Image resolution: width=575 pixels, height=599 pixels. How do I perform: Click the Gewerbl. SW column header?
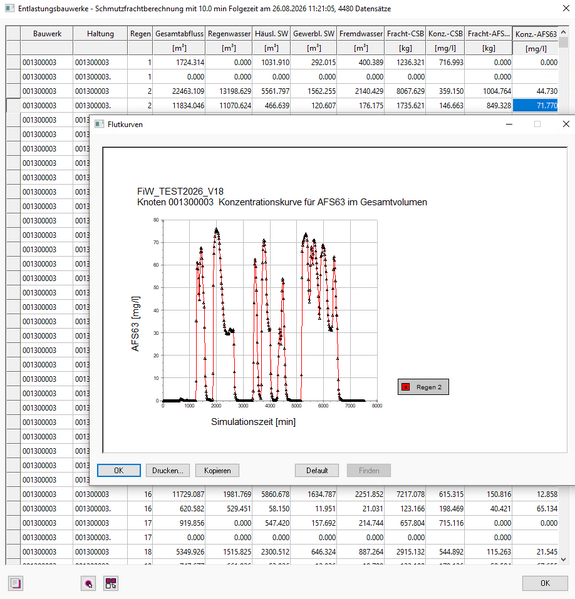[314, 34]
